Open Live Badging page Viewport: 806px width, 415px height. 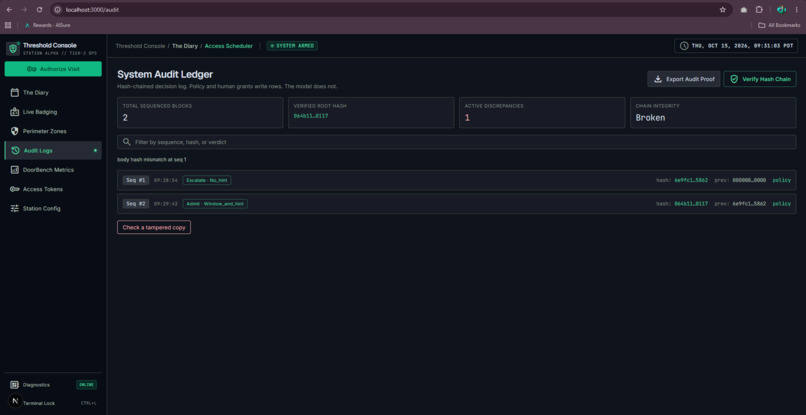[x=53, y=112]
